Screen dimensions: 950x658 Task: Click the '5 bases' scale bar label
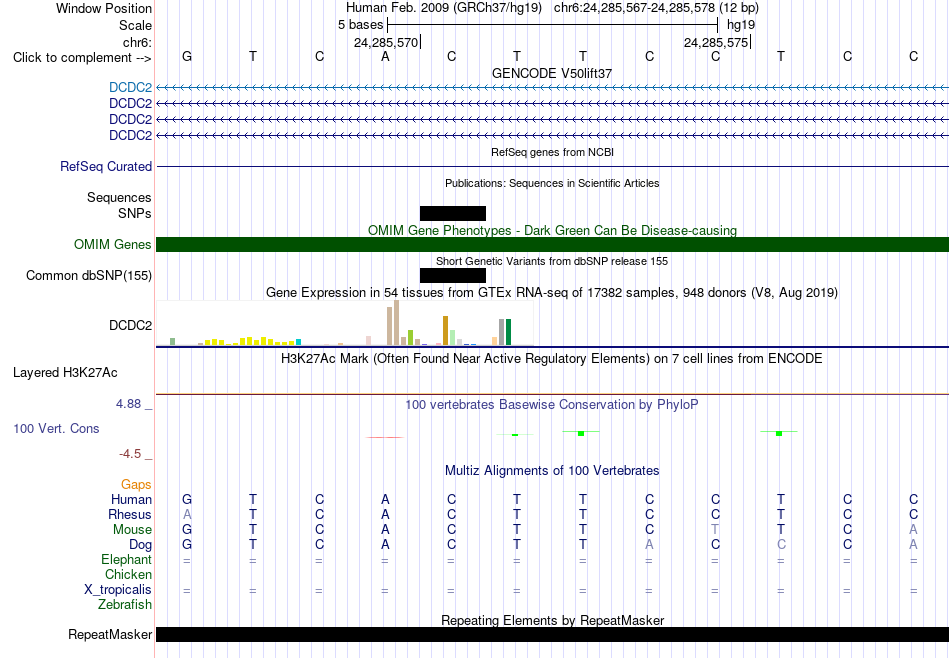pyautogui.click(x=360, y=25)
